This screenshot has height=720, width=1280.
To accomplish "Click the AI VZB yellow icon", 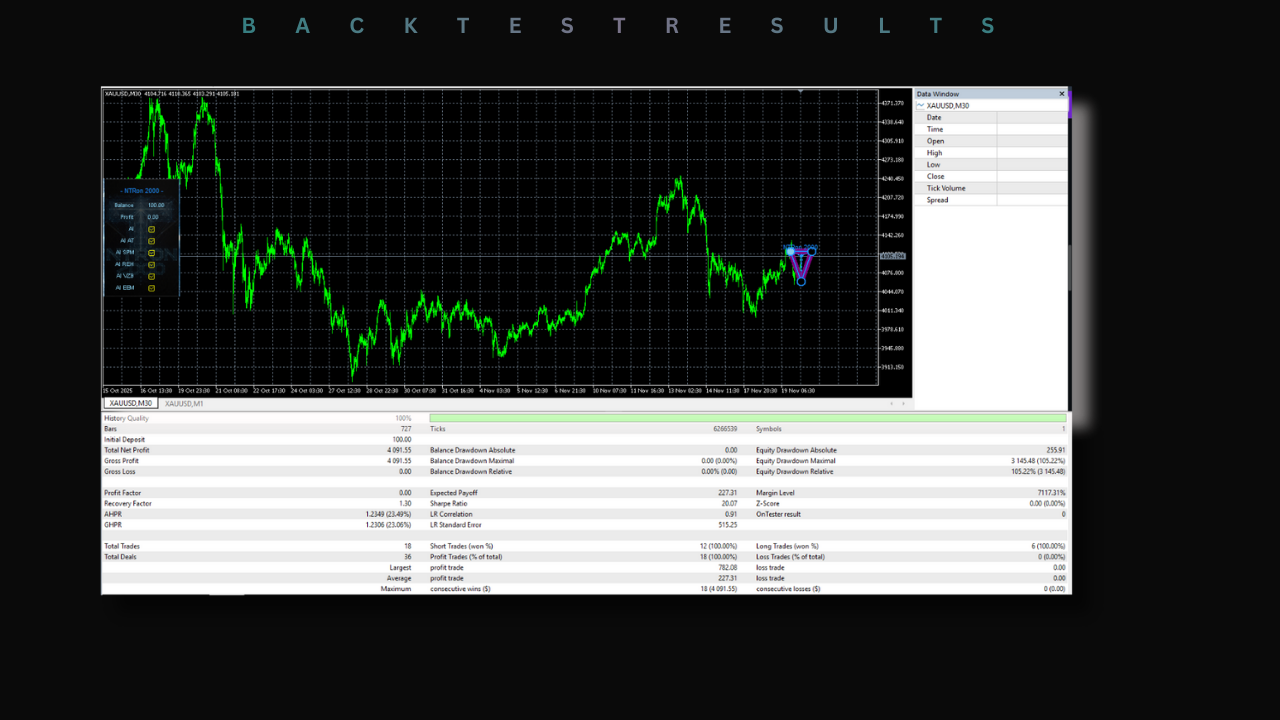I will 152,276.
